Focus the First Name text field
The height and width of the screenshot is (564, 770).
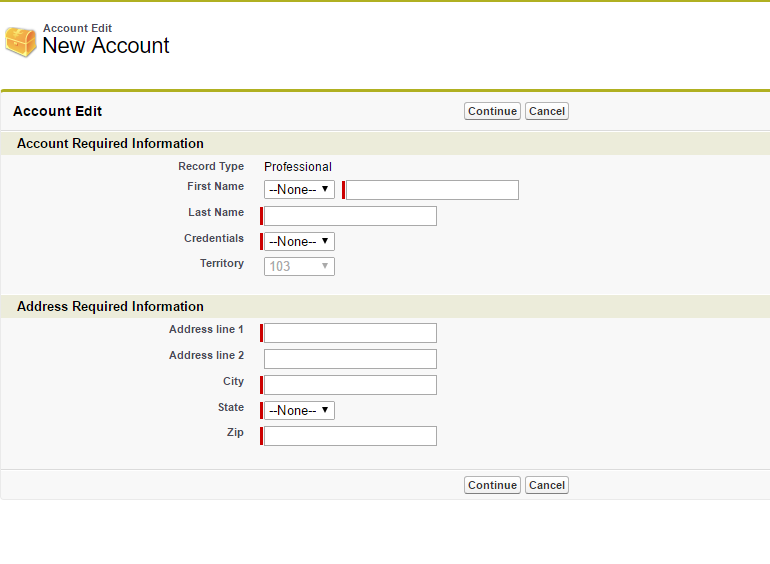point(432,190)
